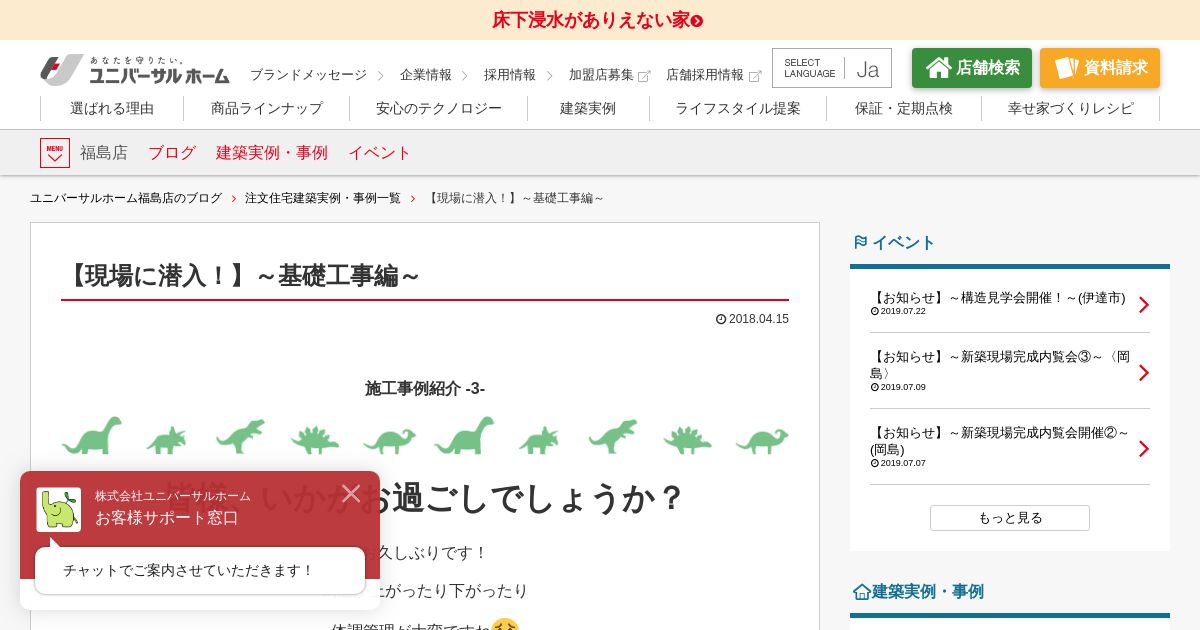This screenshot has width=1200, height=630.
Task: Open event 構造見学会開催！～(伊達市)
Action: (x=998, y=298)
